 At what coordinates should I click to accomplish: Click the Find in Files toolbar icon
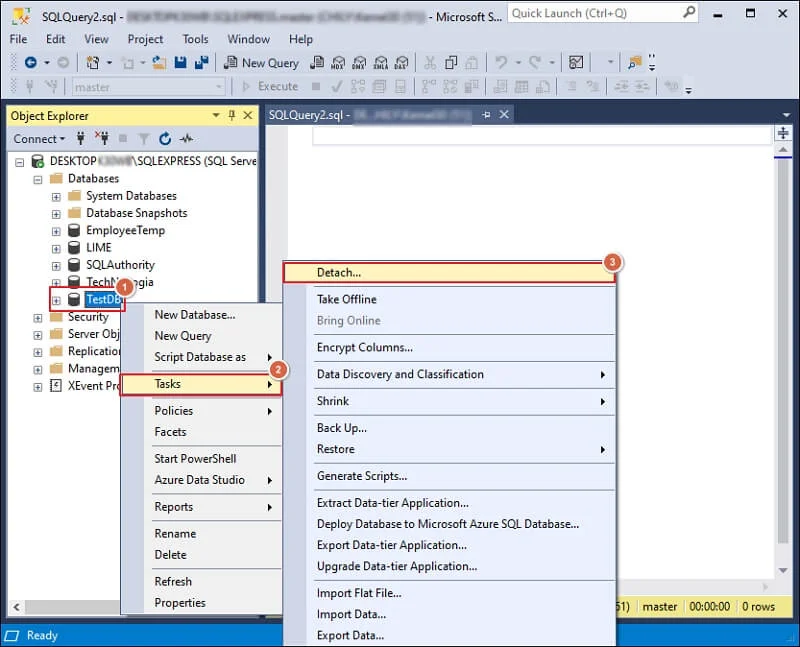(x=635, y=63)
